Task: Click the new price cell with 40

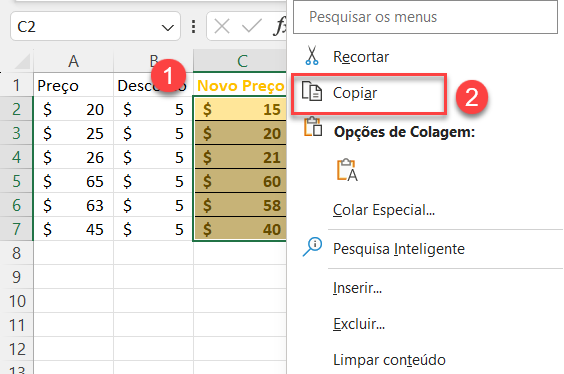Action: tap(240, 229)
